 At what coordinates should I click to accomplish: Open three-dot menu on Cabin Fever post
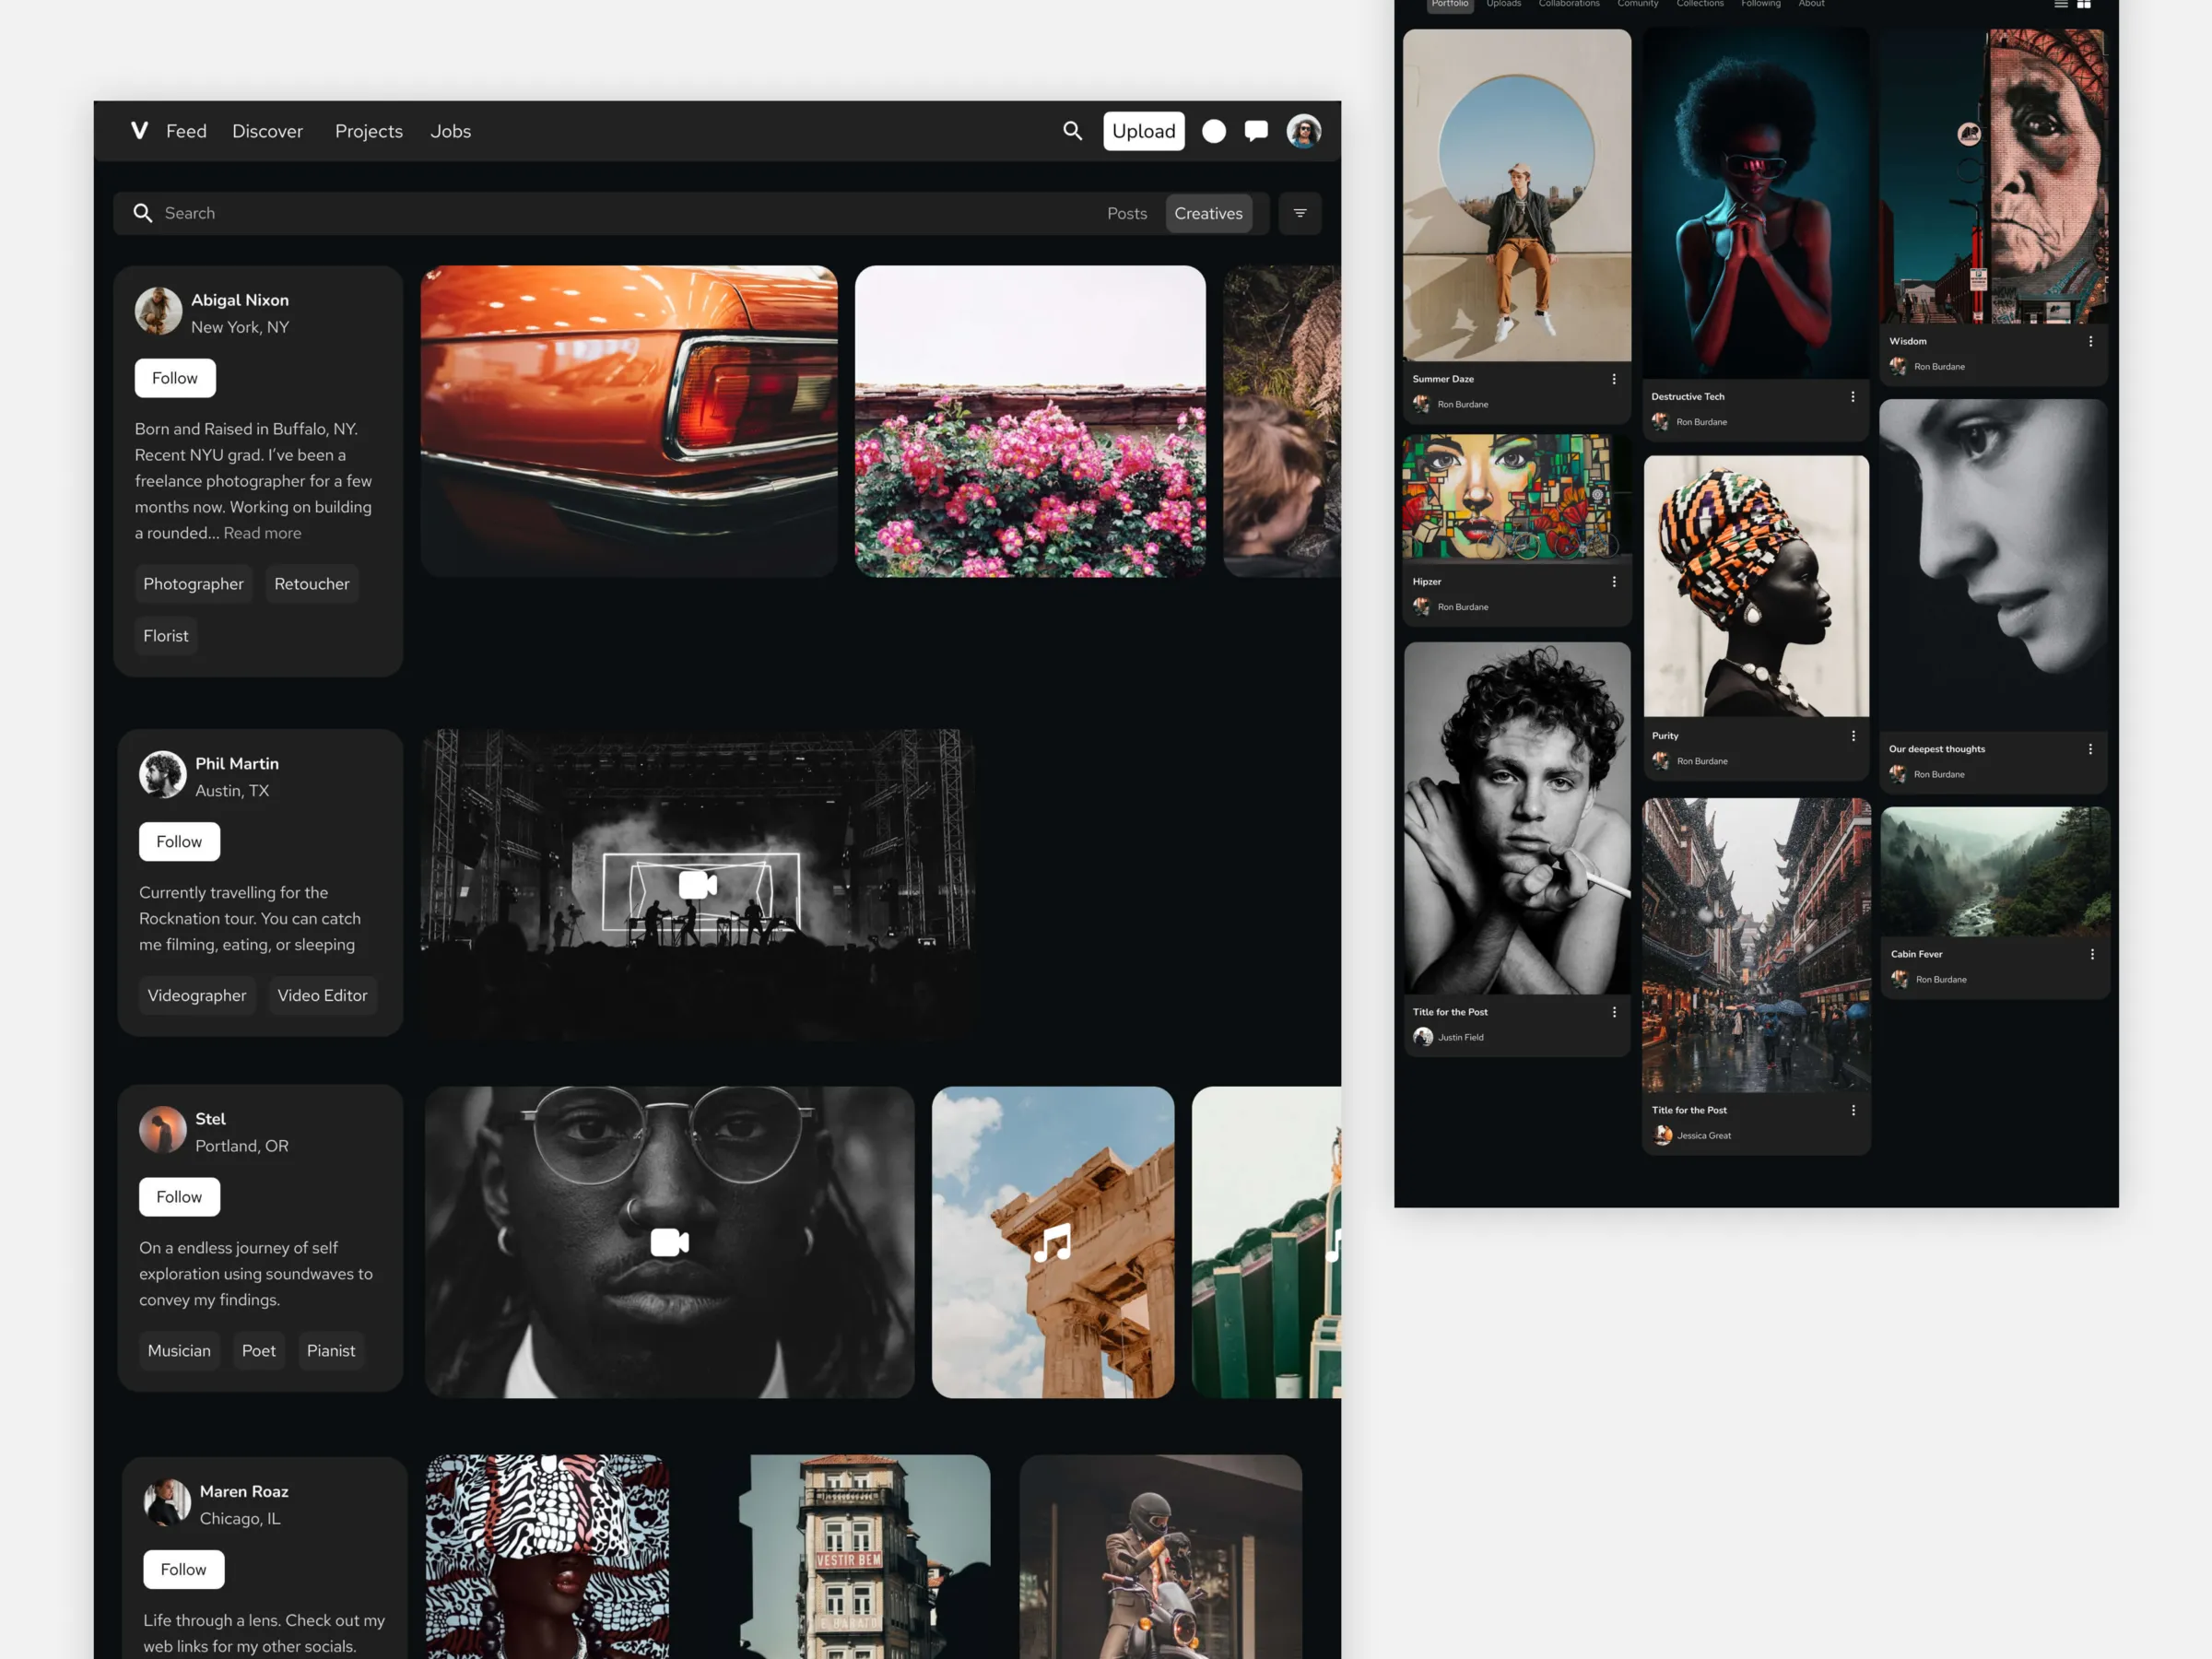point(2092,953)
